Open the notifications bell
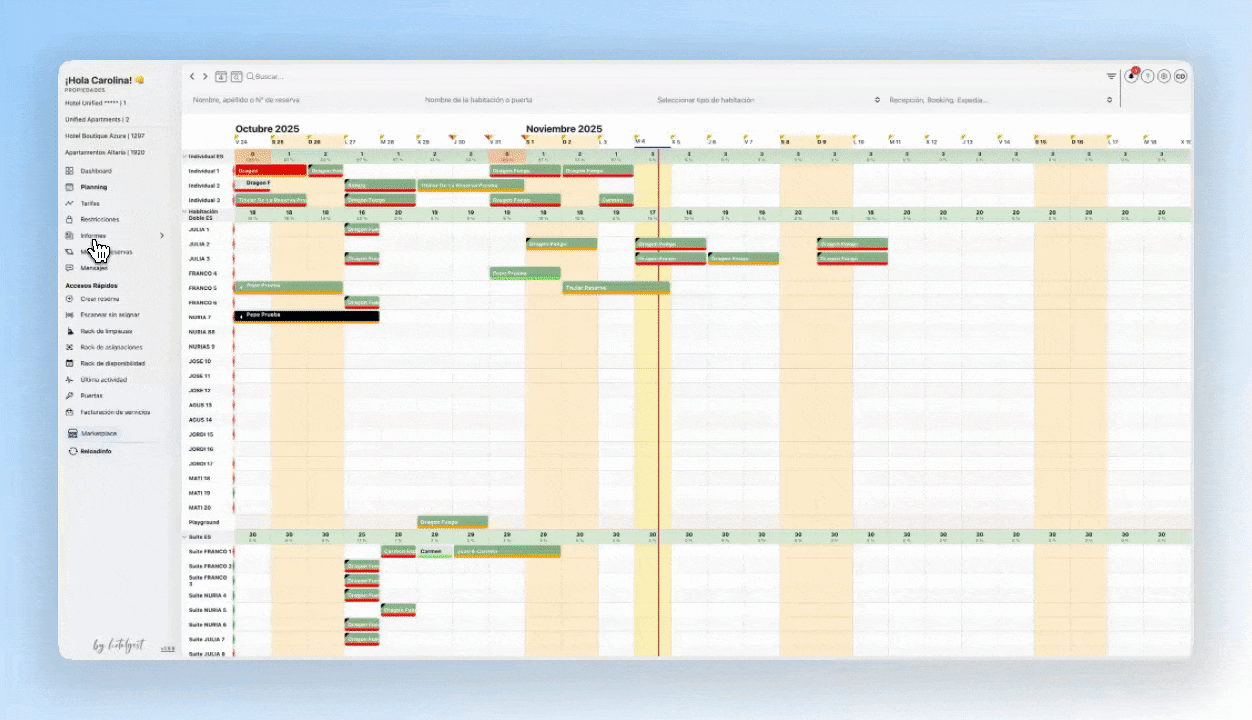The height and width of the screenshot is (720, 1252). (x=1131, y=76)
